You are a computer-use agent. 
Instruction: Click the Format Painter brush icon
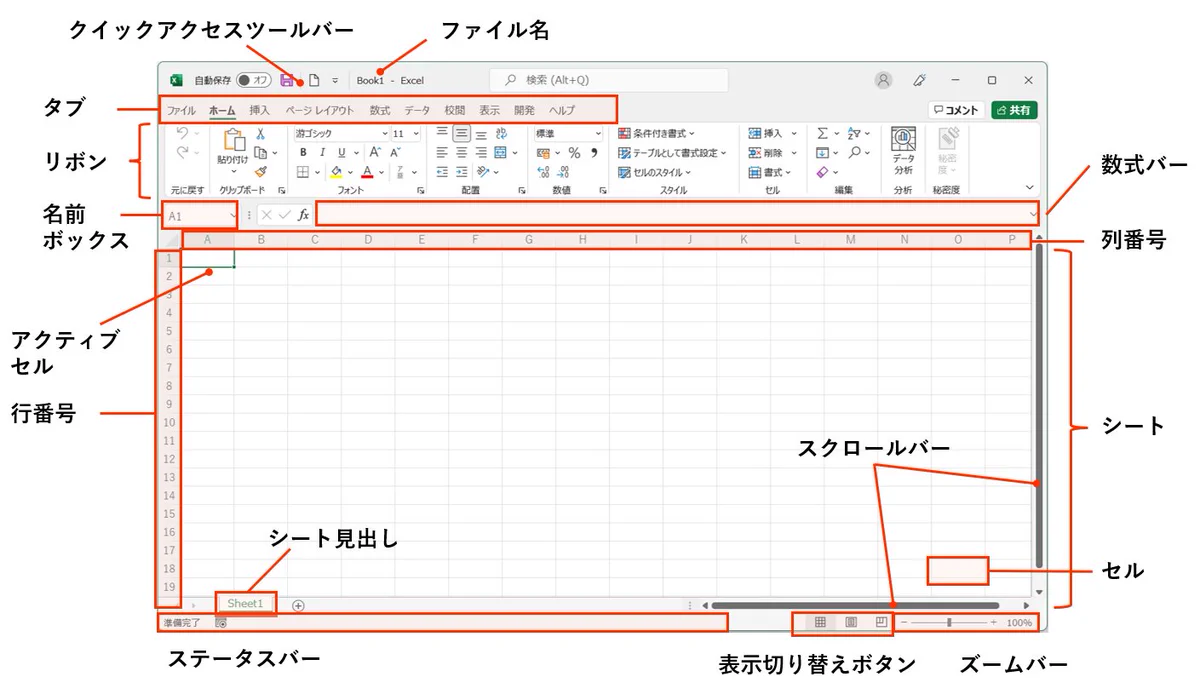pos(261,172)
